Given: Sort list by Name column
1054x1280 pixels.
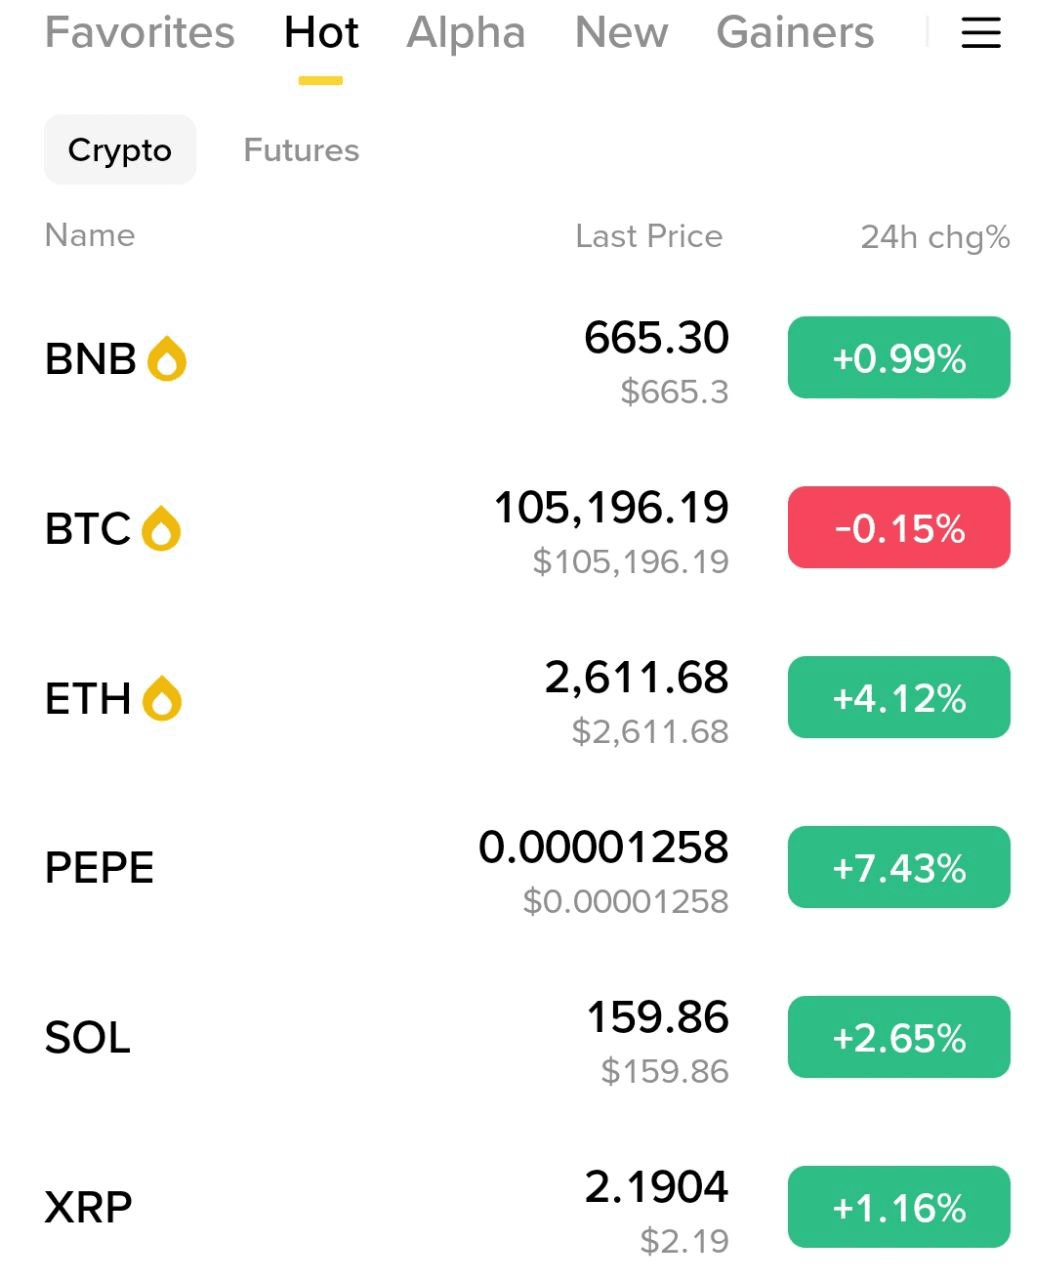Looking at the screenshot, I should click(90, 235).
